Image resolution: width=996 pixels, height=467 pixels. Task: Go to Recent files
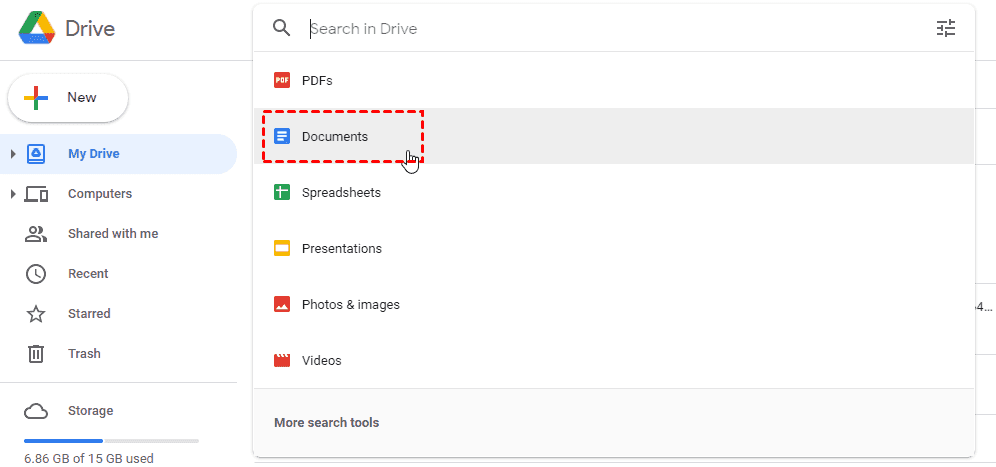[x=88, y=274]
